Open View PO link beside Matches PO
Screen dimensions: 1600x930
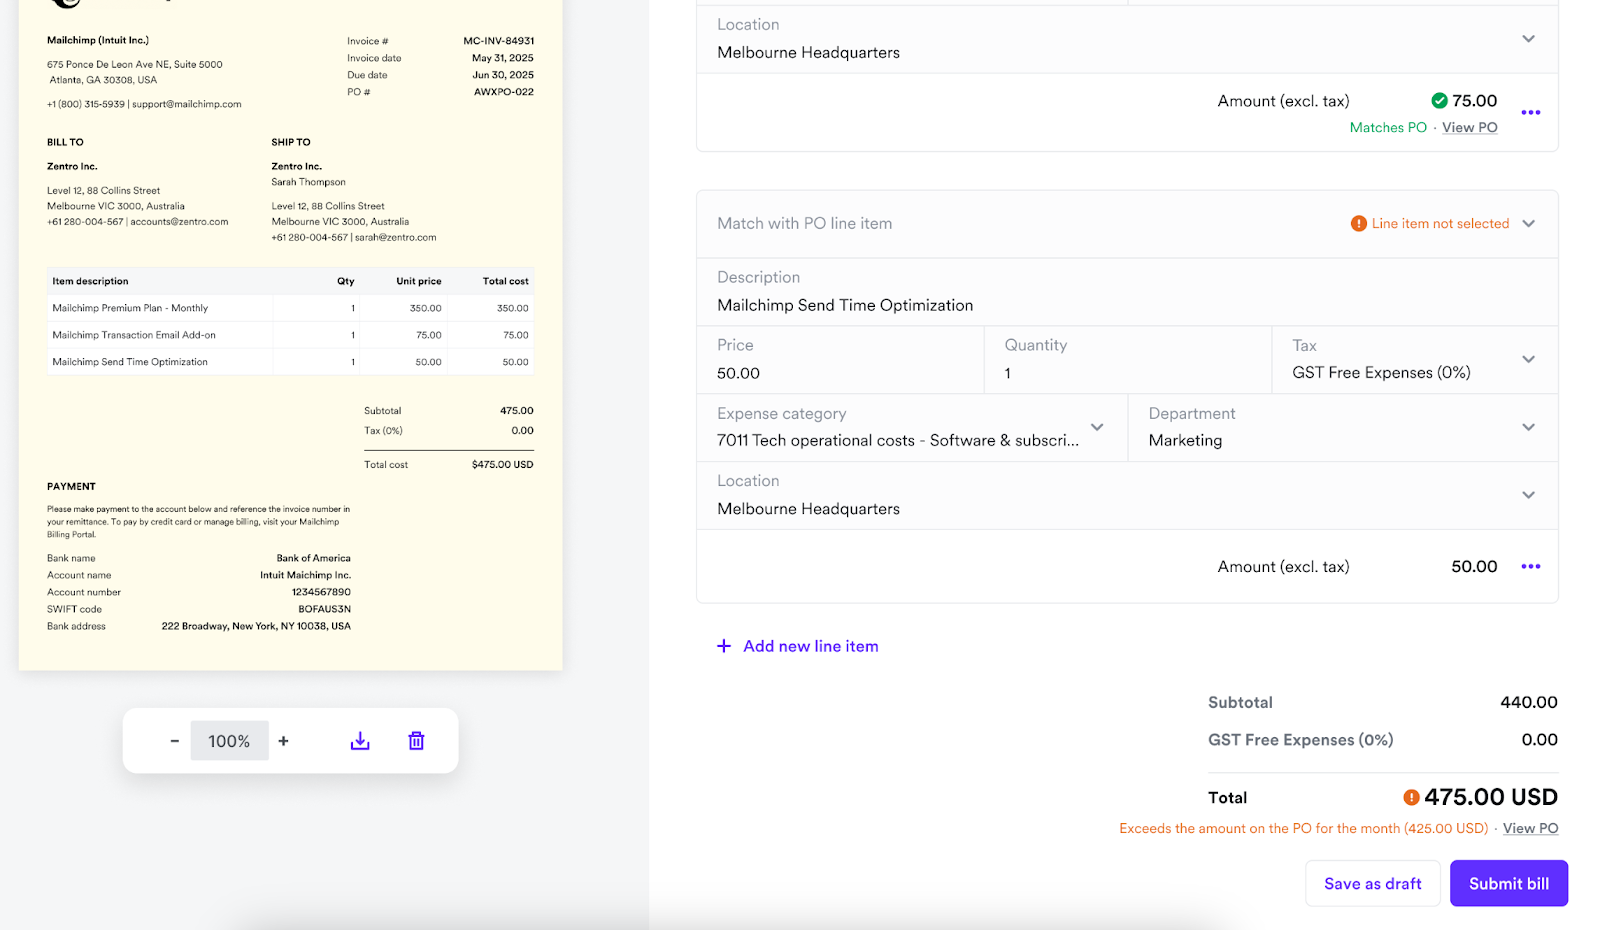pos(1469,128)
